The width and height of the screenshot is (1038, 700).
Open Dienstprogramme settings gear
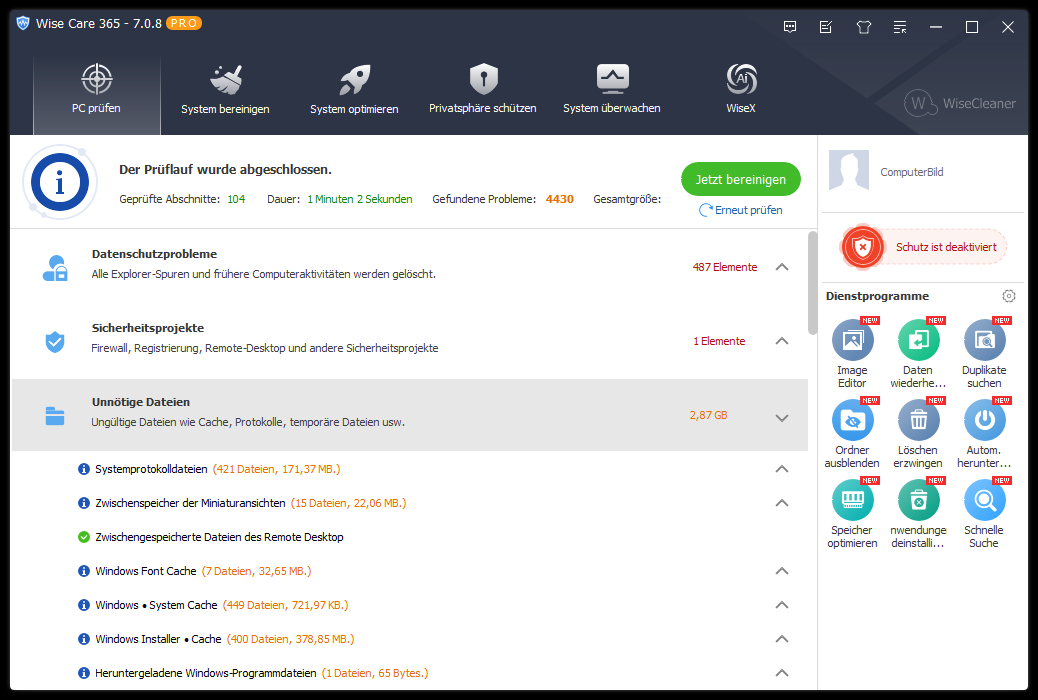1008,296
